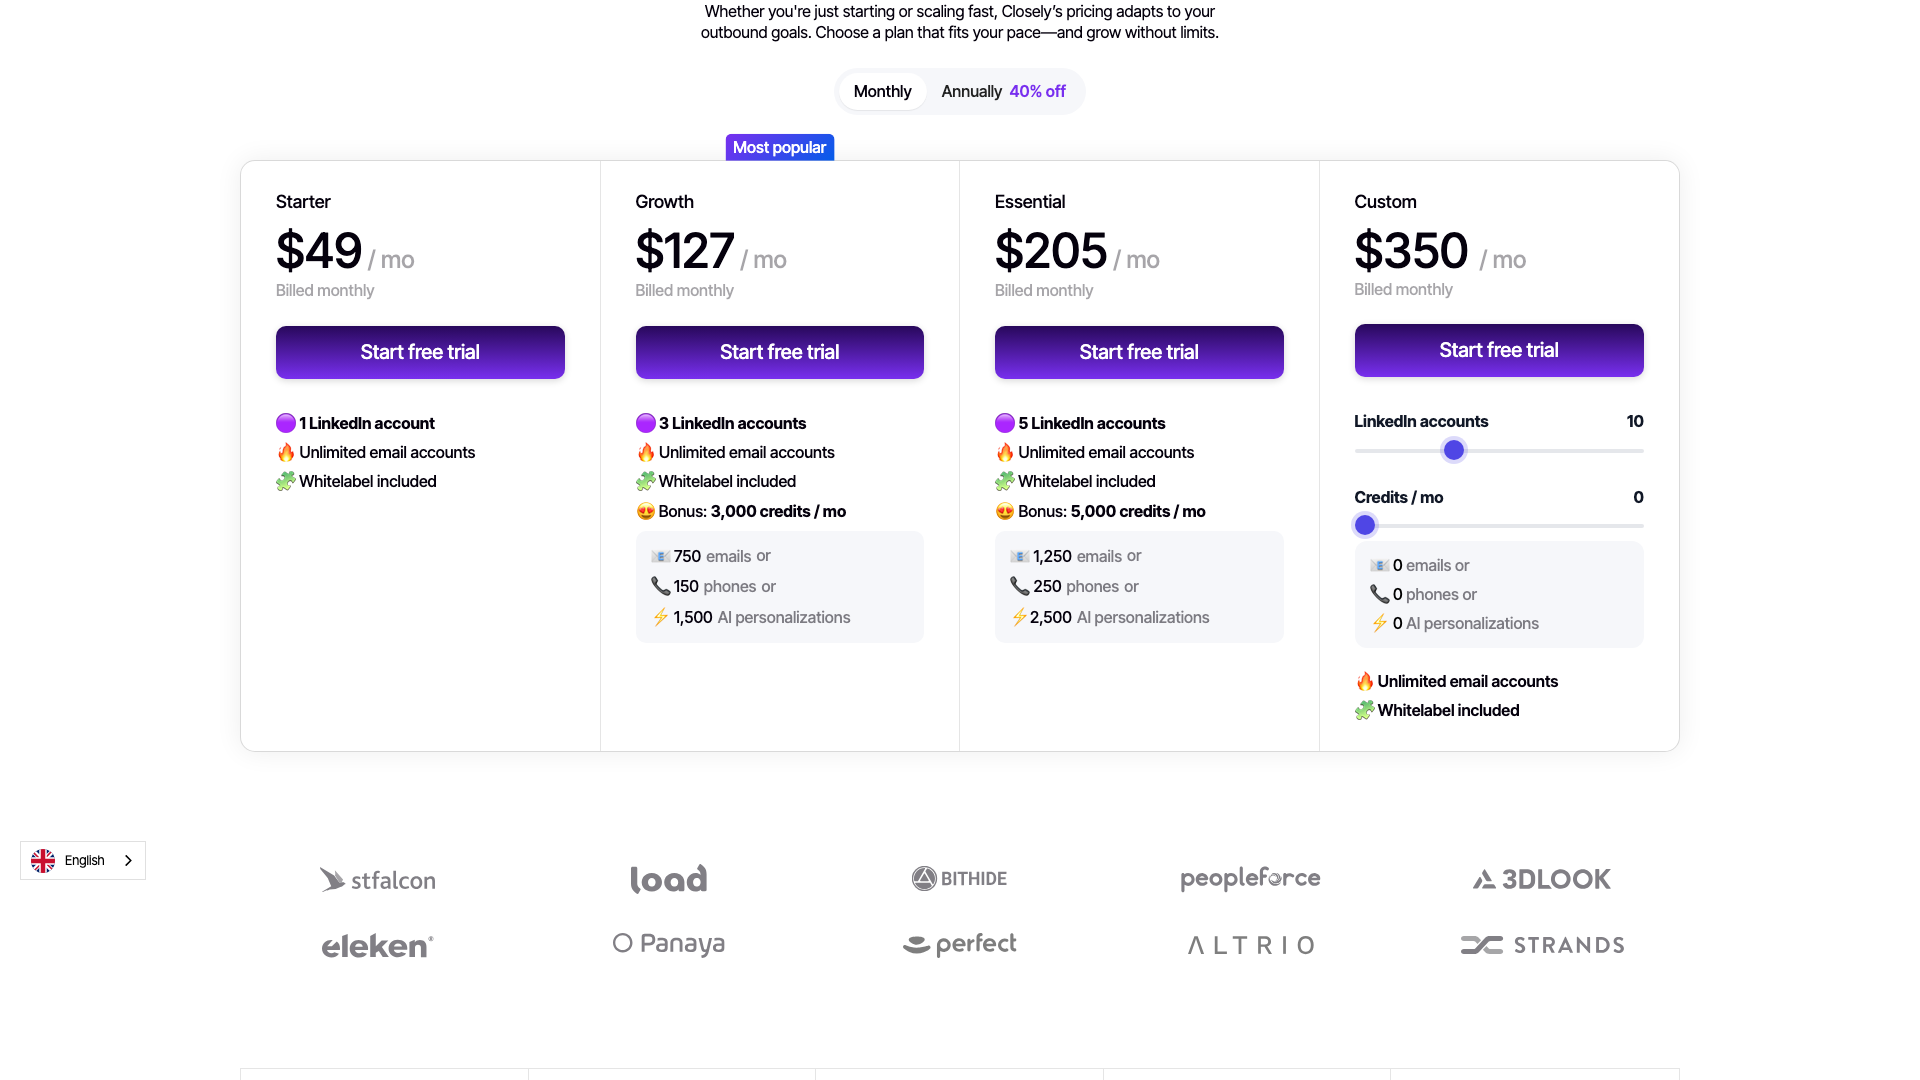1920x1080 pixels.
Task: Select the Monthly billing option
Action: click(881, 91)
